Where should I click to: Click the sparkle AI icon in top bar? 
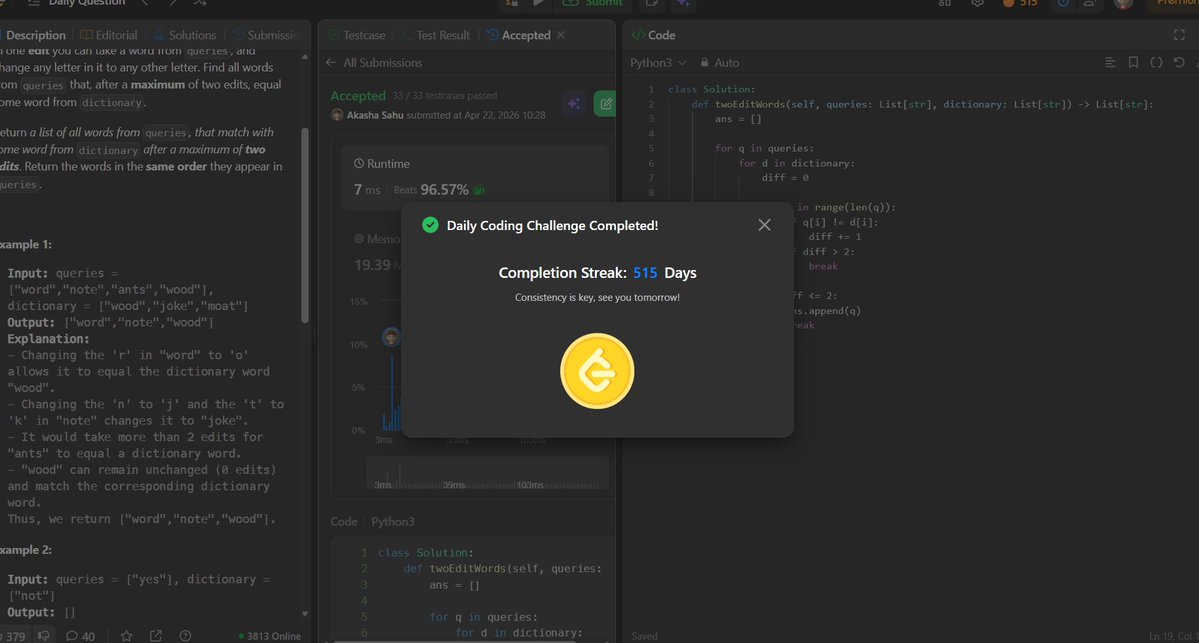point(683,3)
